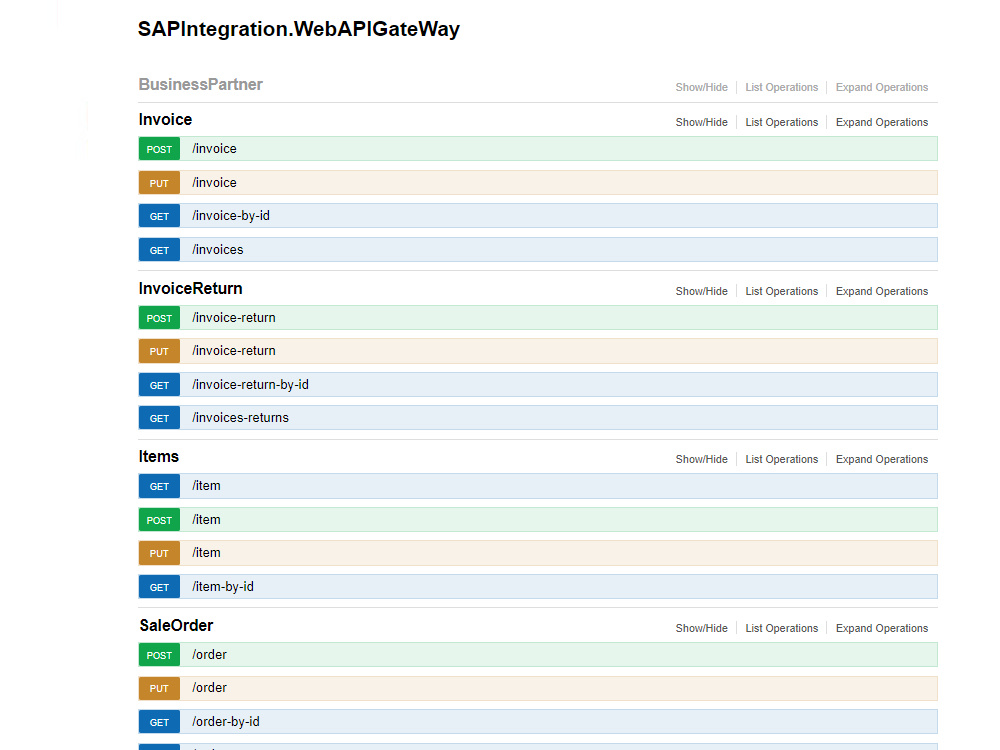Open the PUT /order endpoint path

[x=209, y=688]
